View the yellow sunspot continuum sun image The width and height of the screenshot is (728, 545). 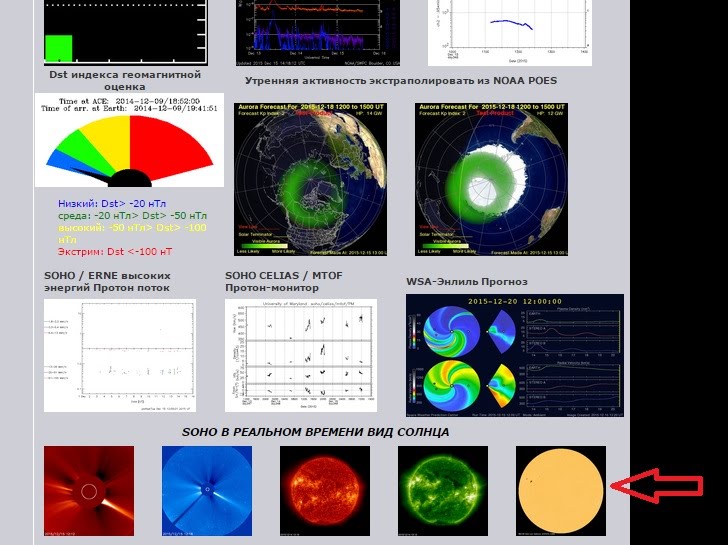[561, 491]
